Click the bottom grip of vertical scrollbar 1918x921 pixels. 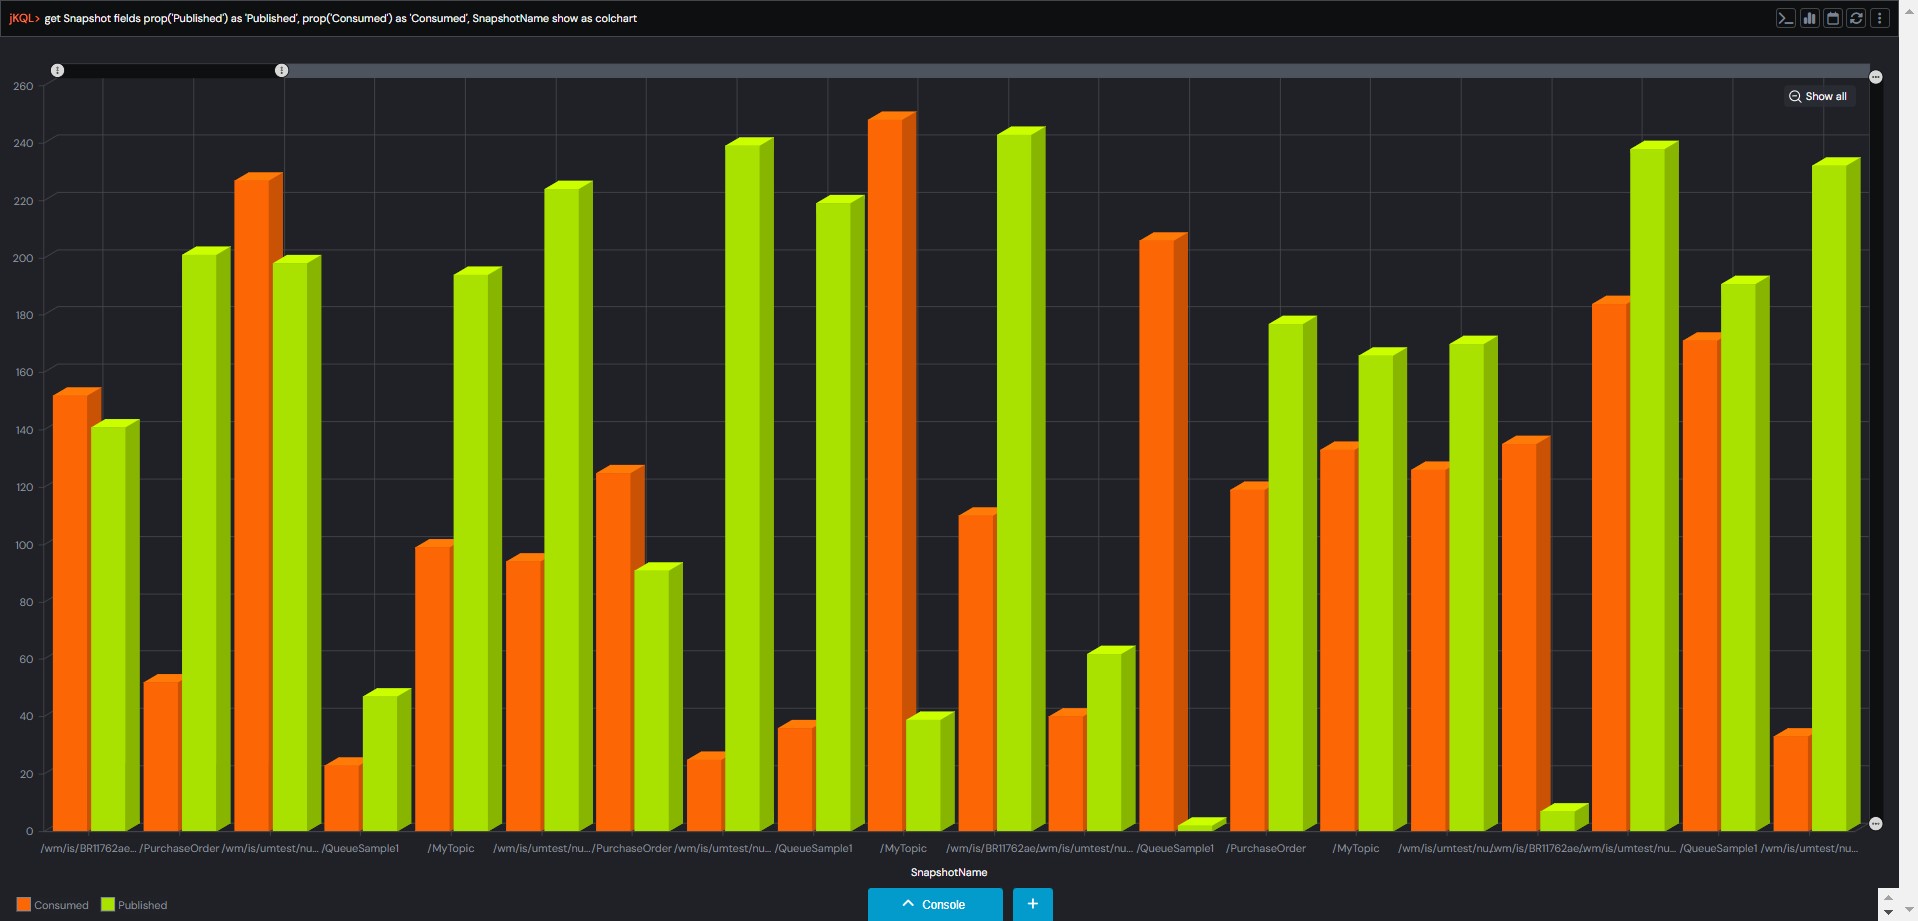pos(1876,823)
